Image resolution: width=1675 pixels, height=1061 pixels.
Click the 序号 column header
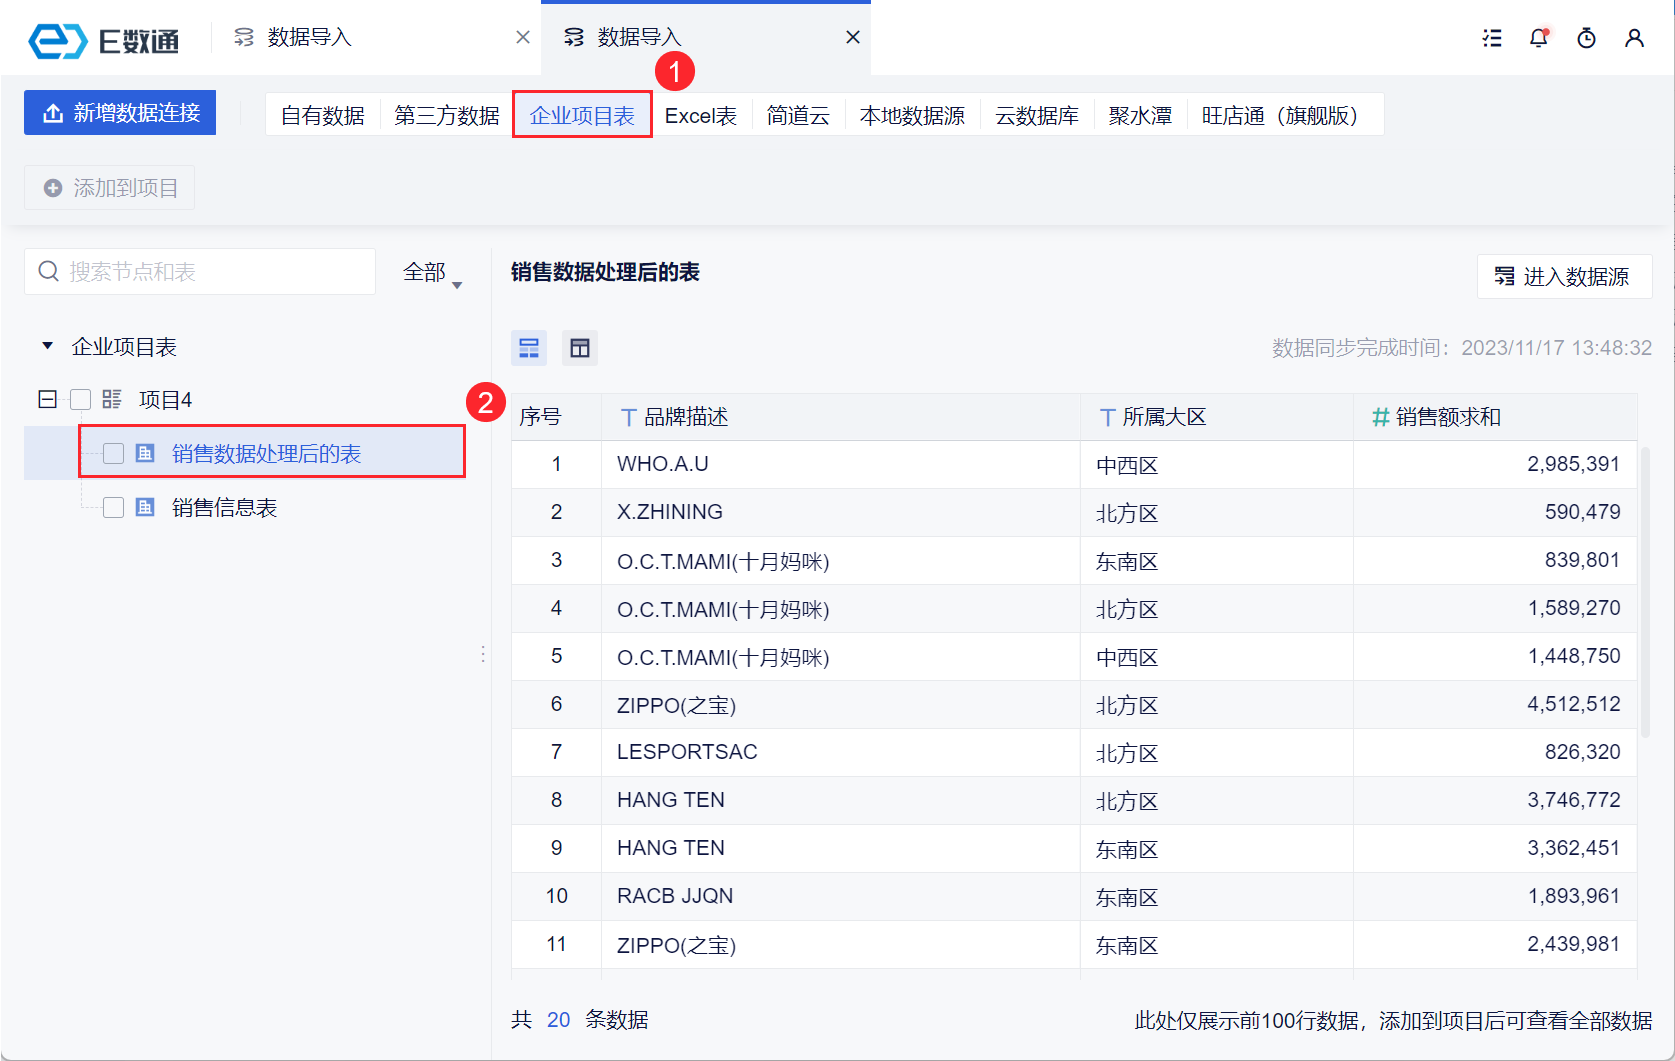point(556,417)
